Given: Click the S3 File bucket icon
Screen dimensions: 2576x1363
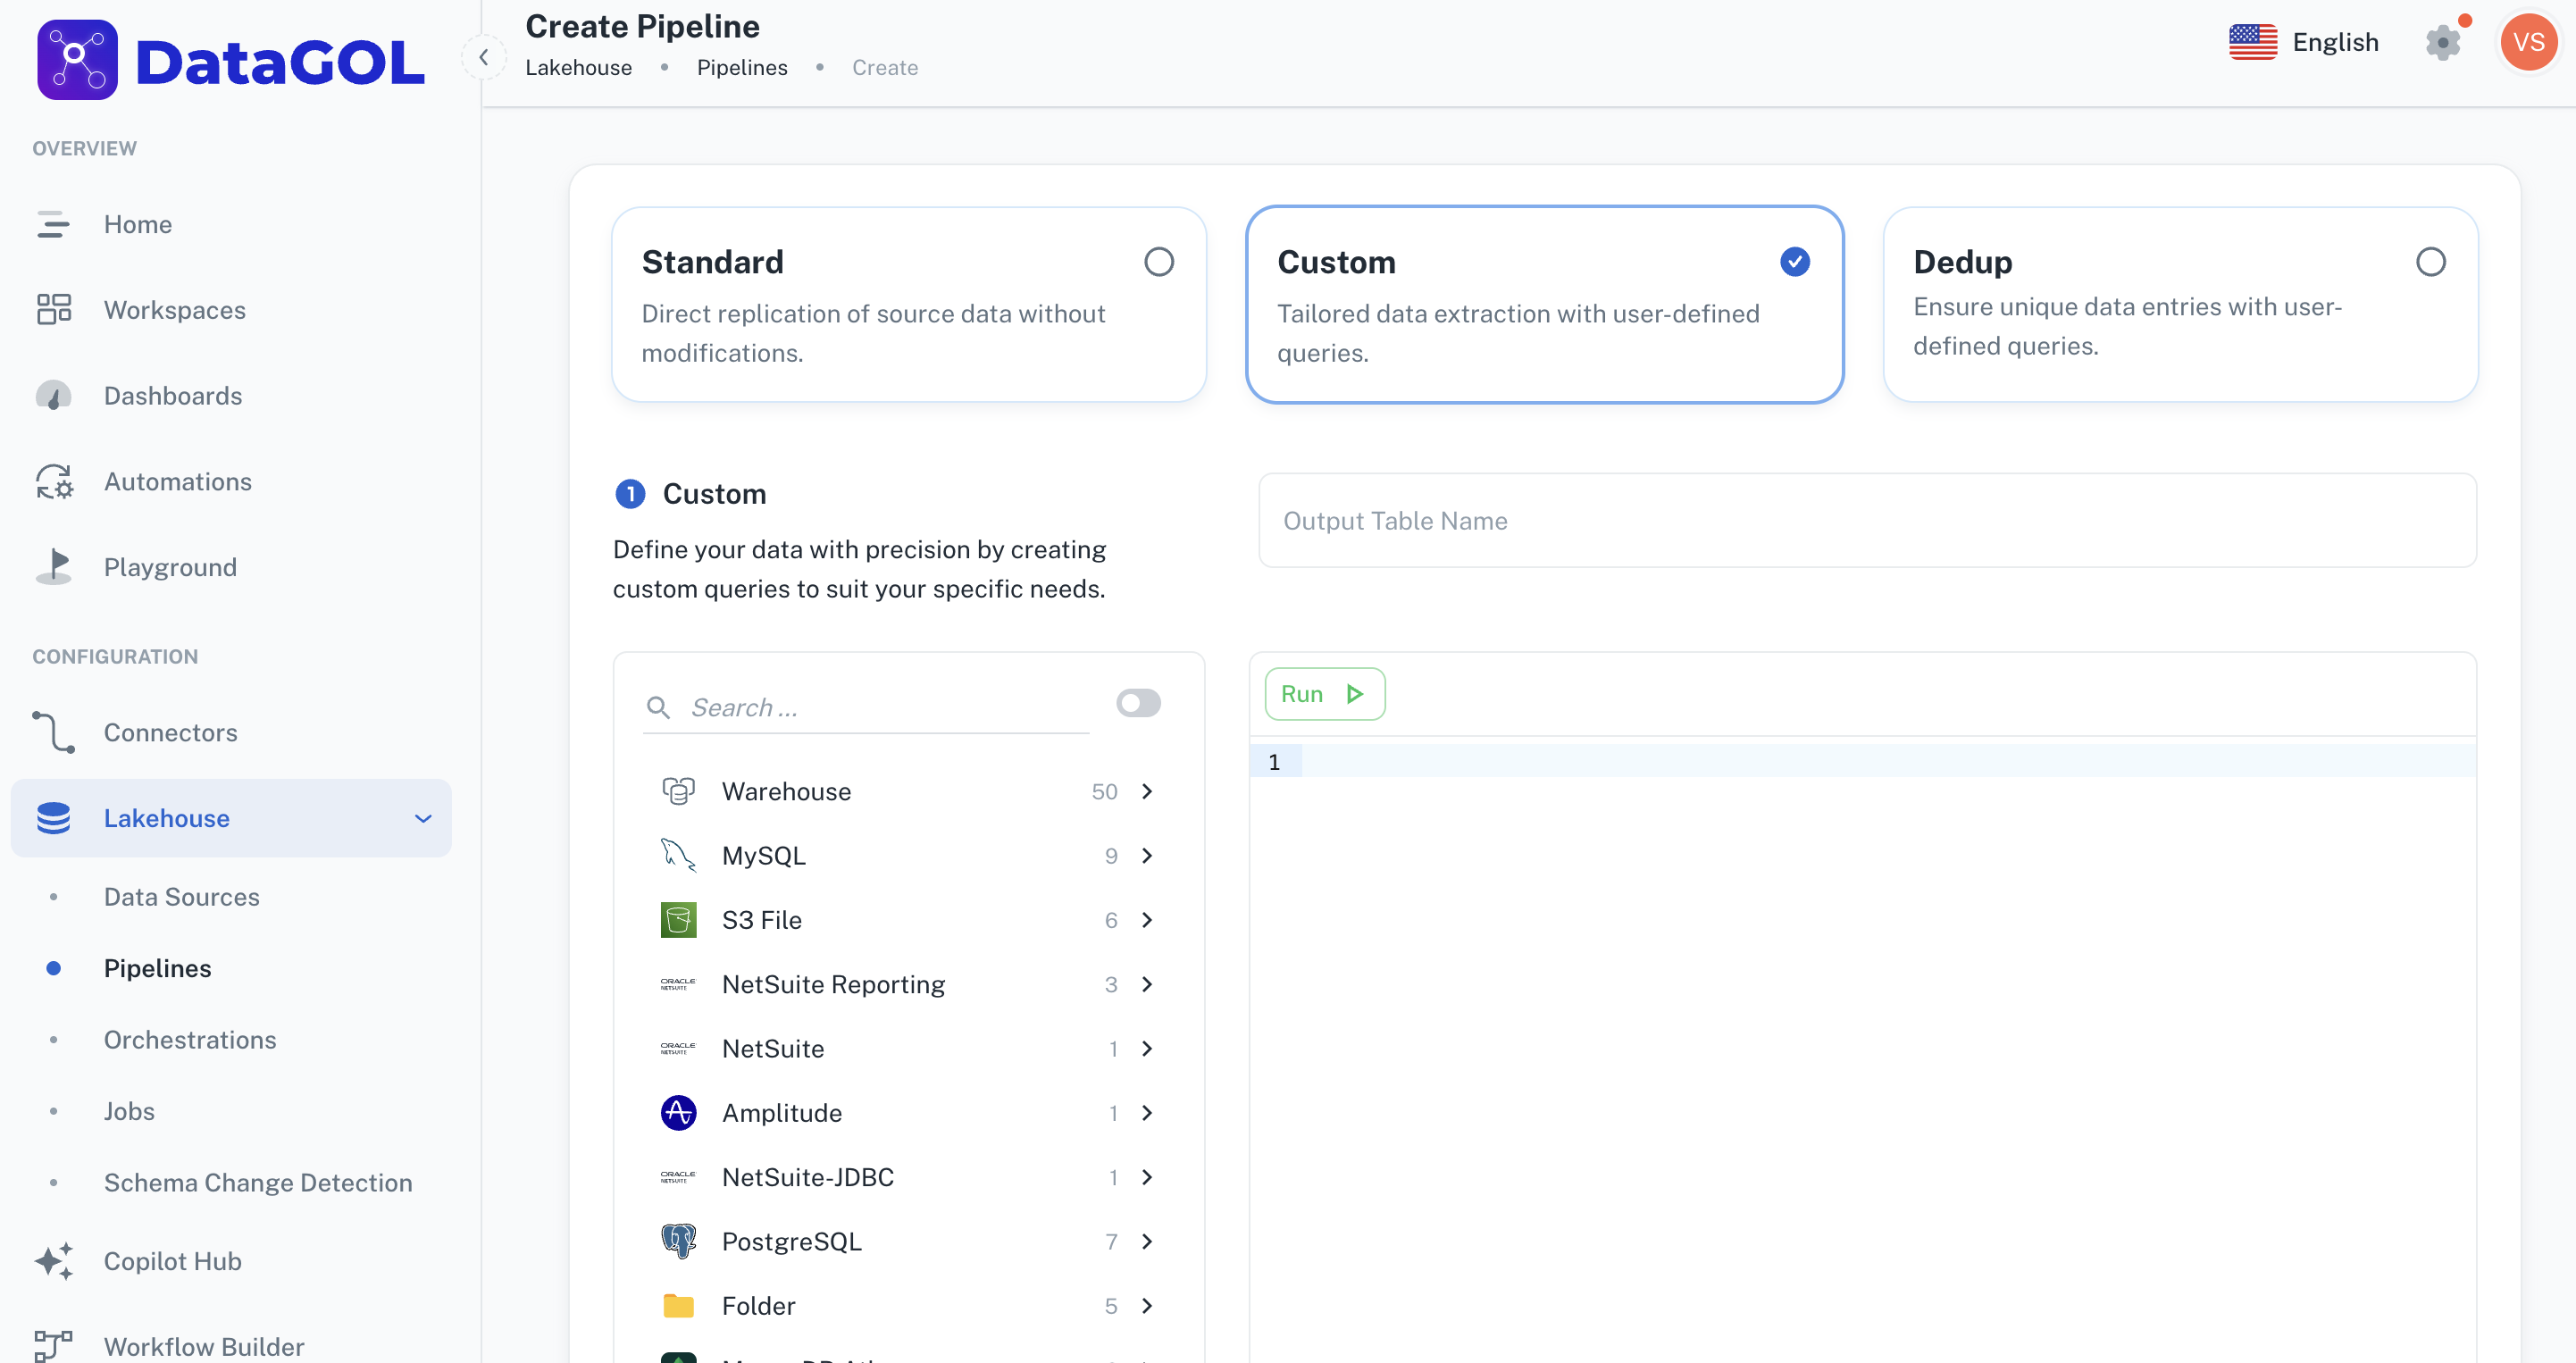Looking at the screenshot, I should pos(678,920).
